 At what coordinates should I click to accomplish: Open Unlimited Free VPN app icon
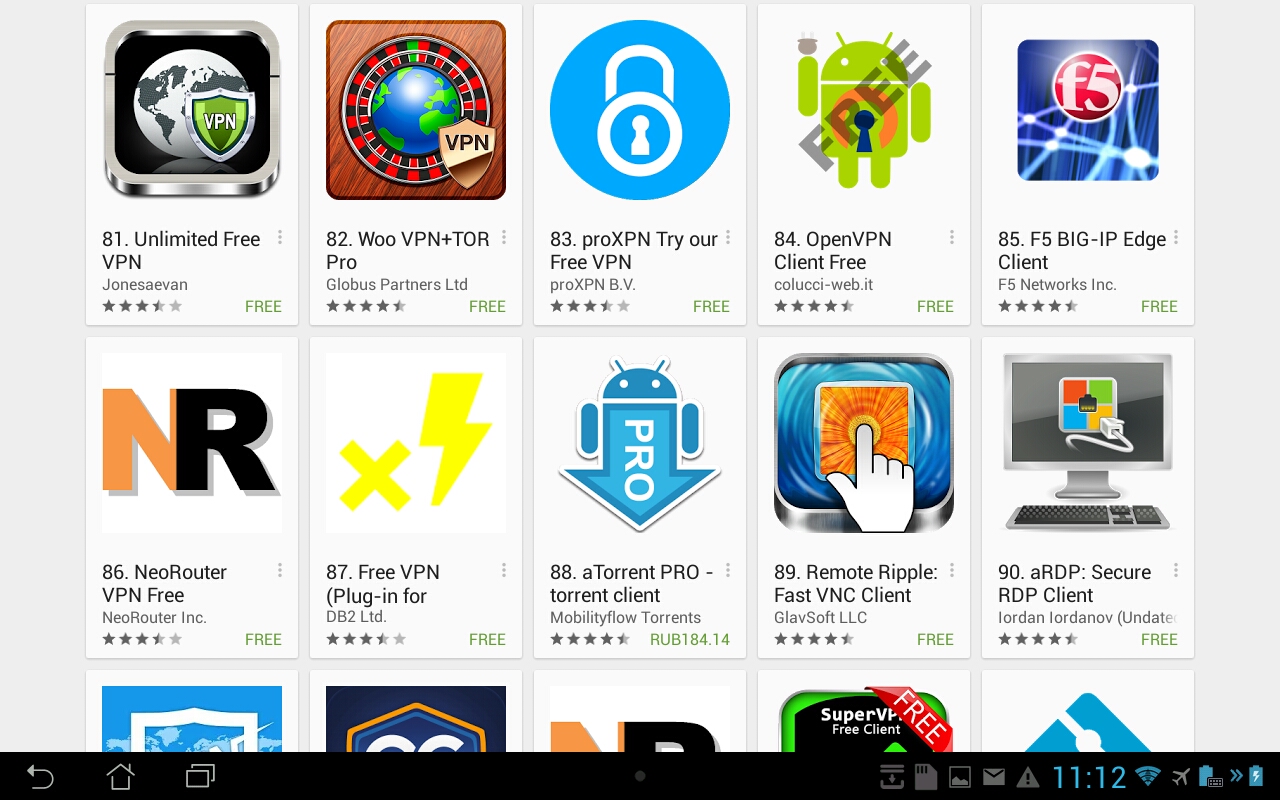tap(192, 110)
